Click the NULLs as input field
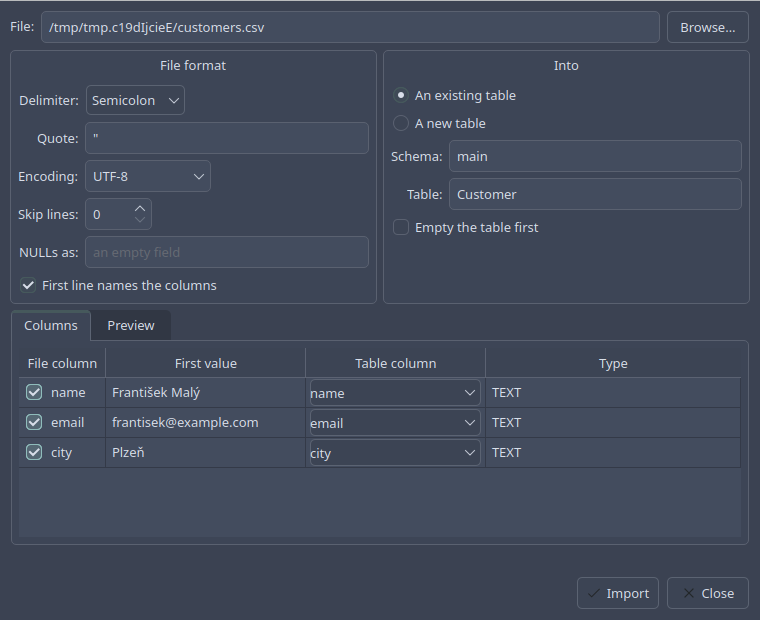 tap(227, 252)
